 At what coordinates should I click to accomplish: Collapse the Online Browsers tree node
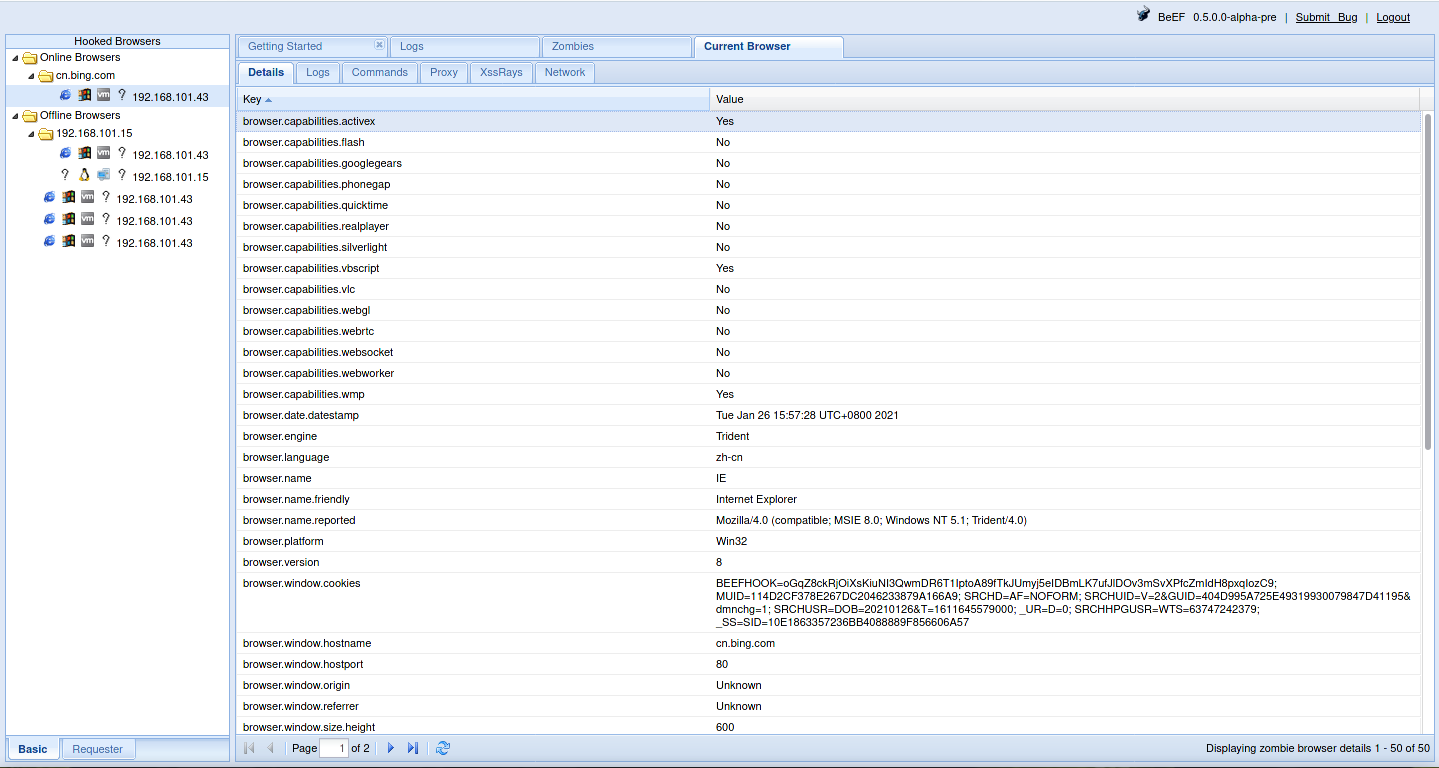tap(15, 58)
